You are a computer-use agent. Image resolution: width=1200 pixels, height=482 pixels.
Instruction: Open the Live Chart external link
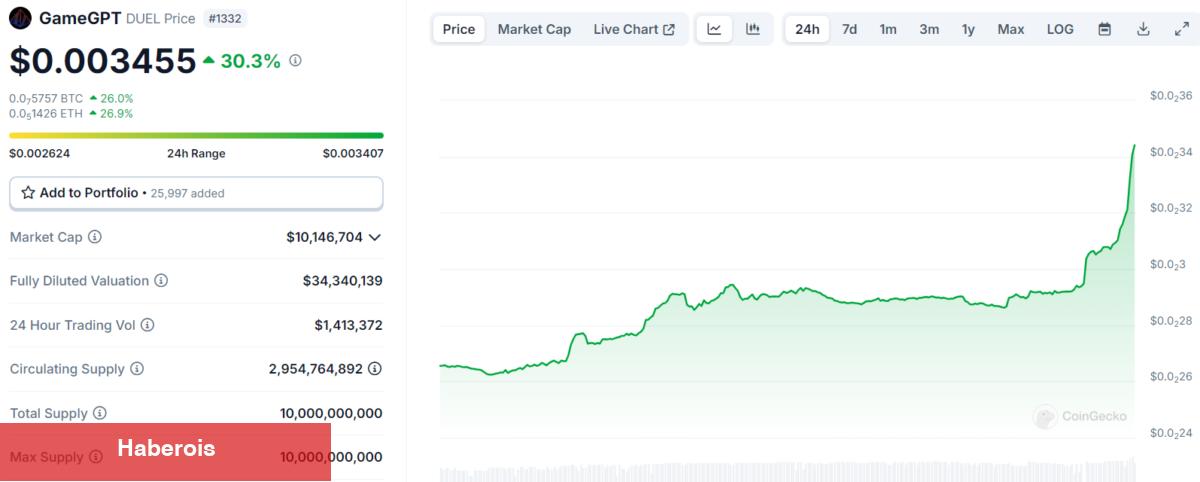(634, 29)
